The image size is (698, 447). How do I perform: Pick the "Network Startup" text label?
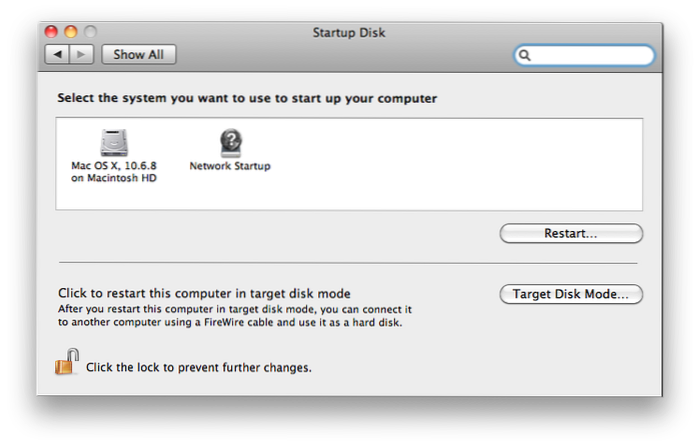pyautogui.click(x=230, y=166)
